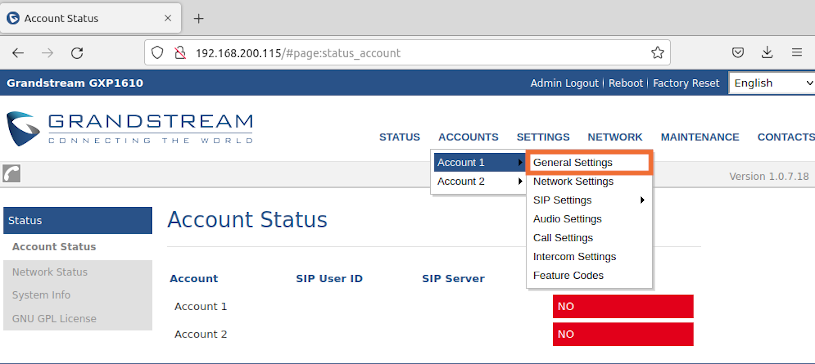815x364 pixels.
Task: Click the Grandstream logo
Action: point(129,128)
